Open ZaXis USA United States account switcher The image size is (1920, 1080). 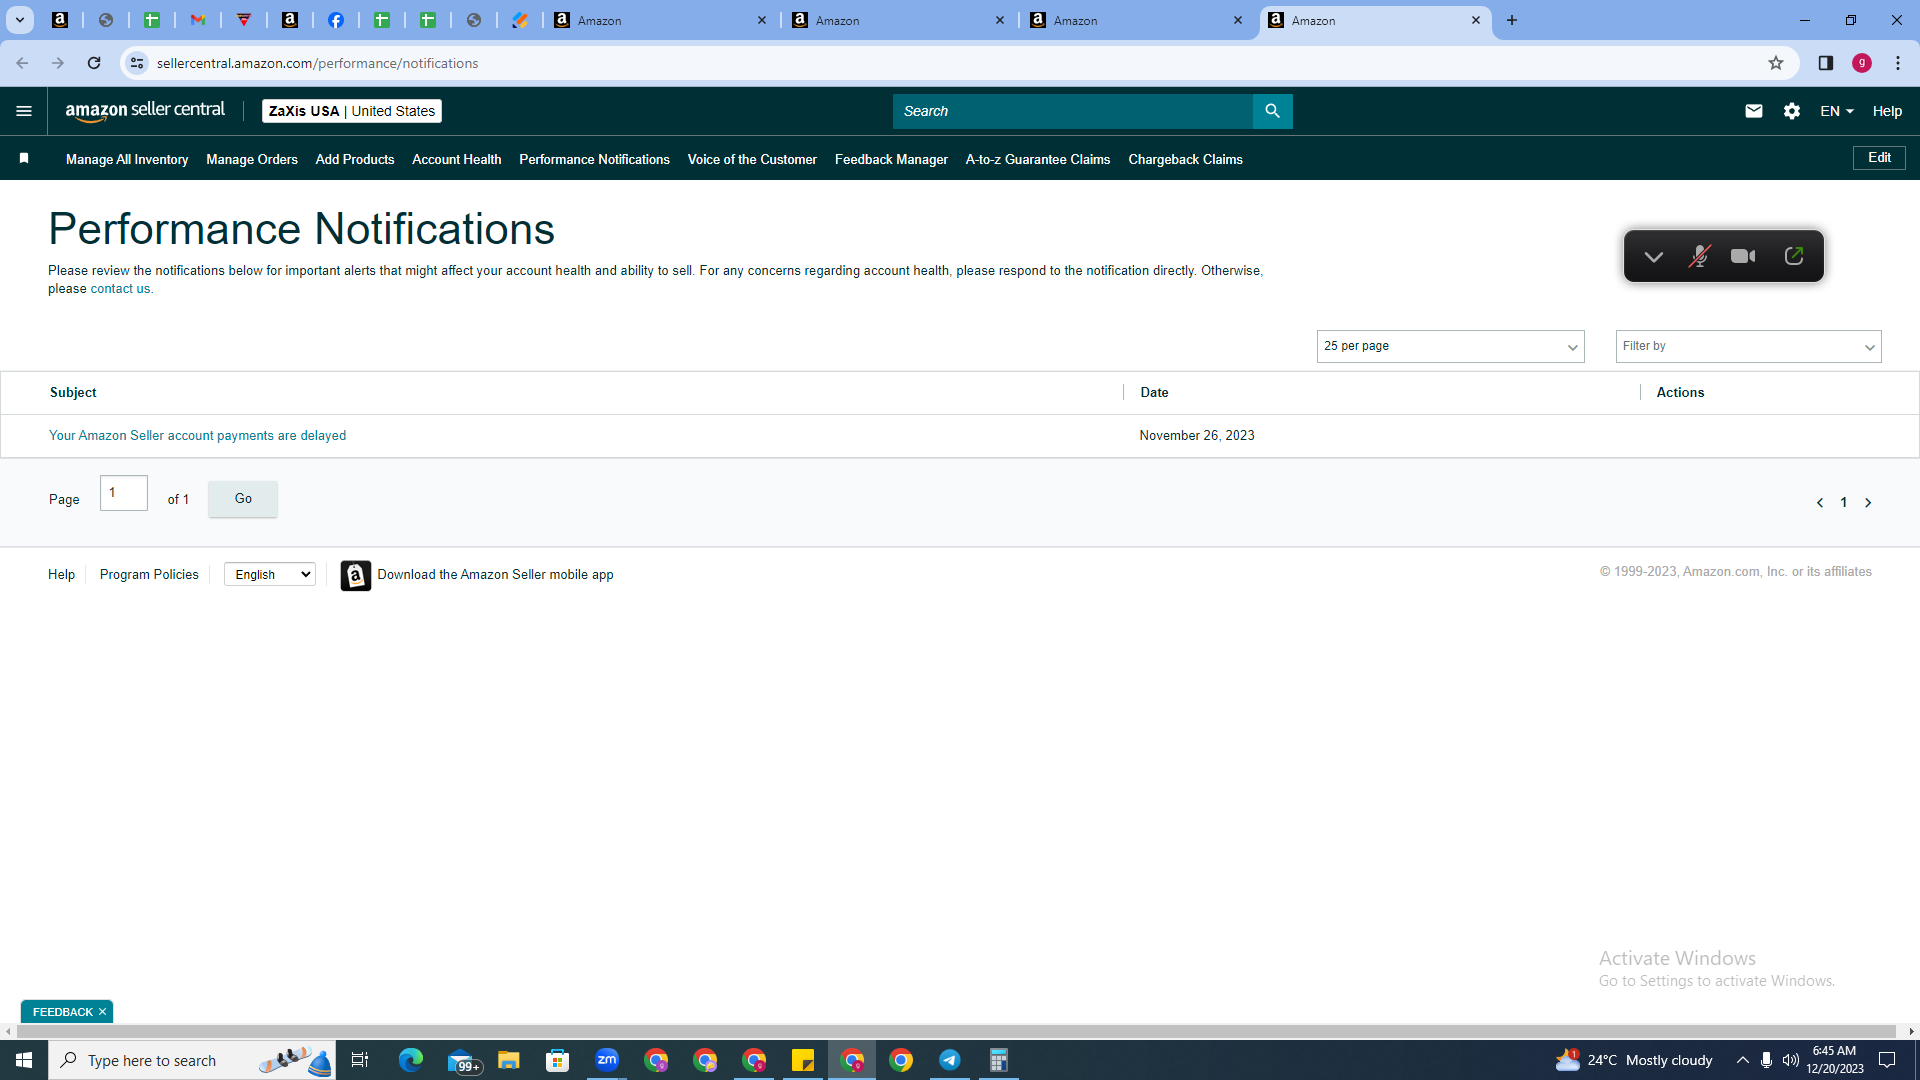(x=352, y=111)
